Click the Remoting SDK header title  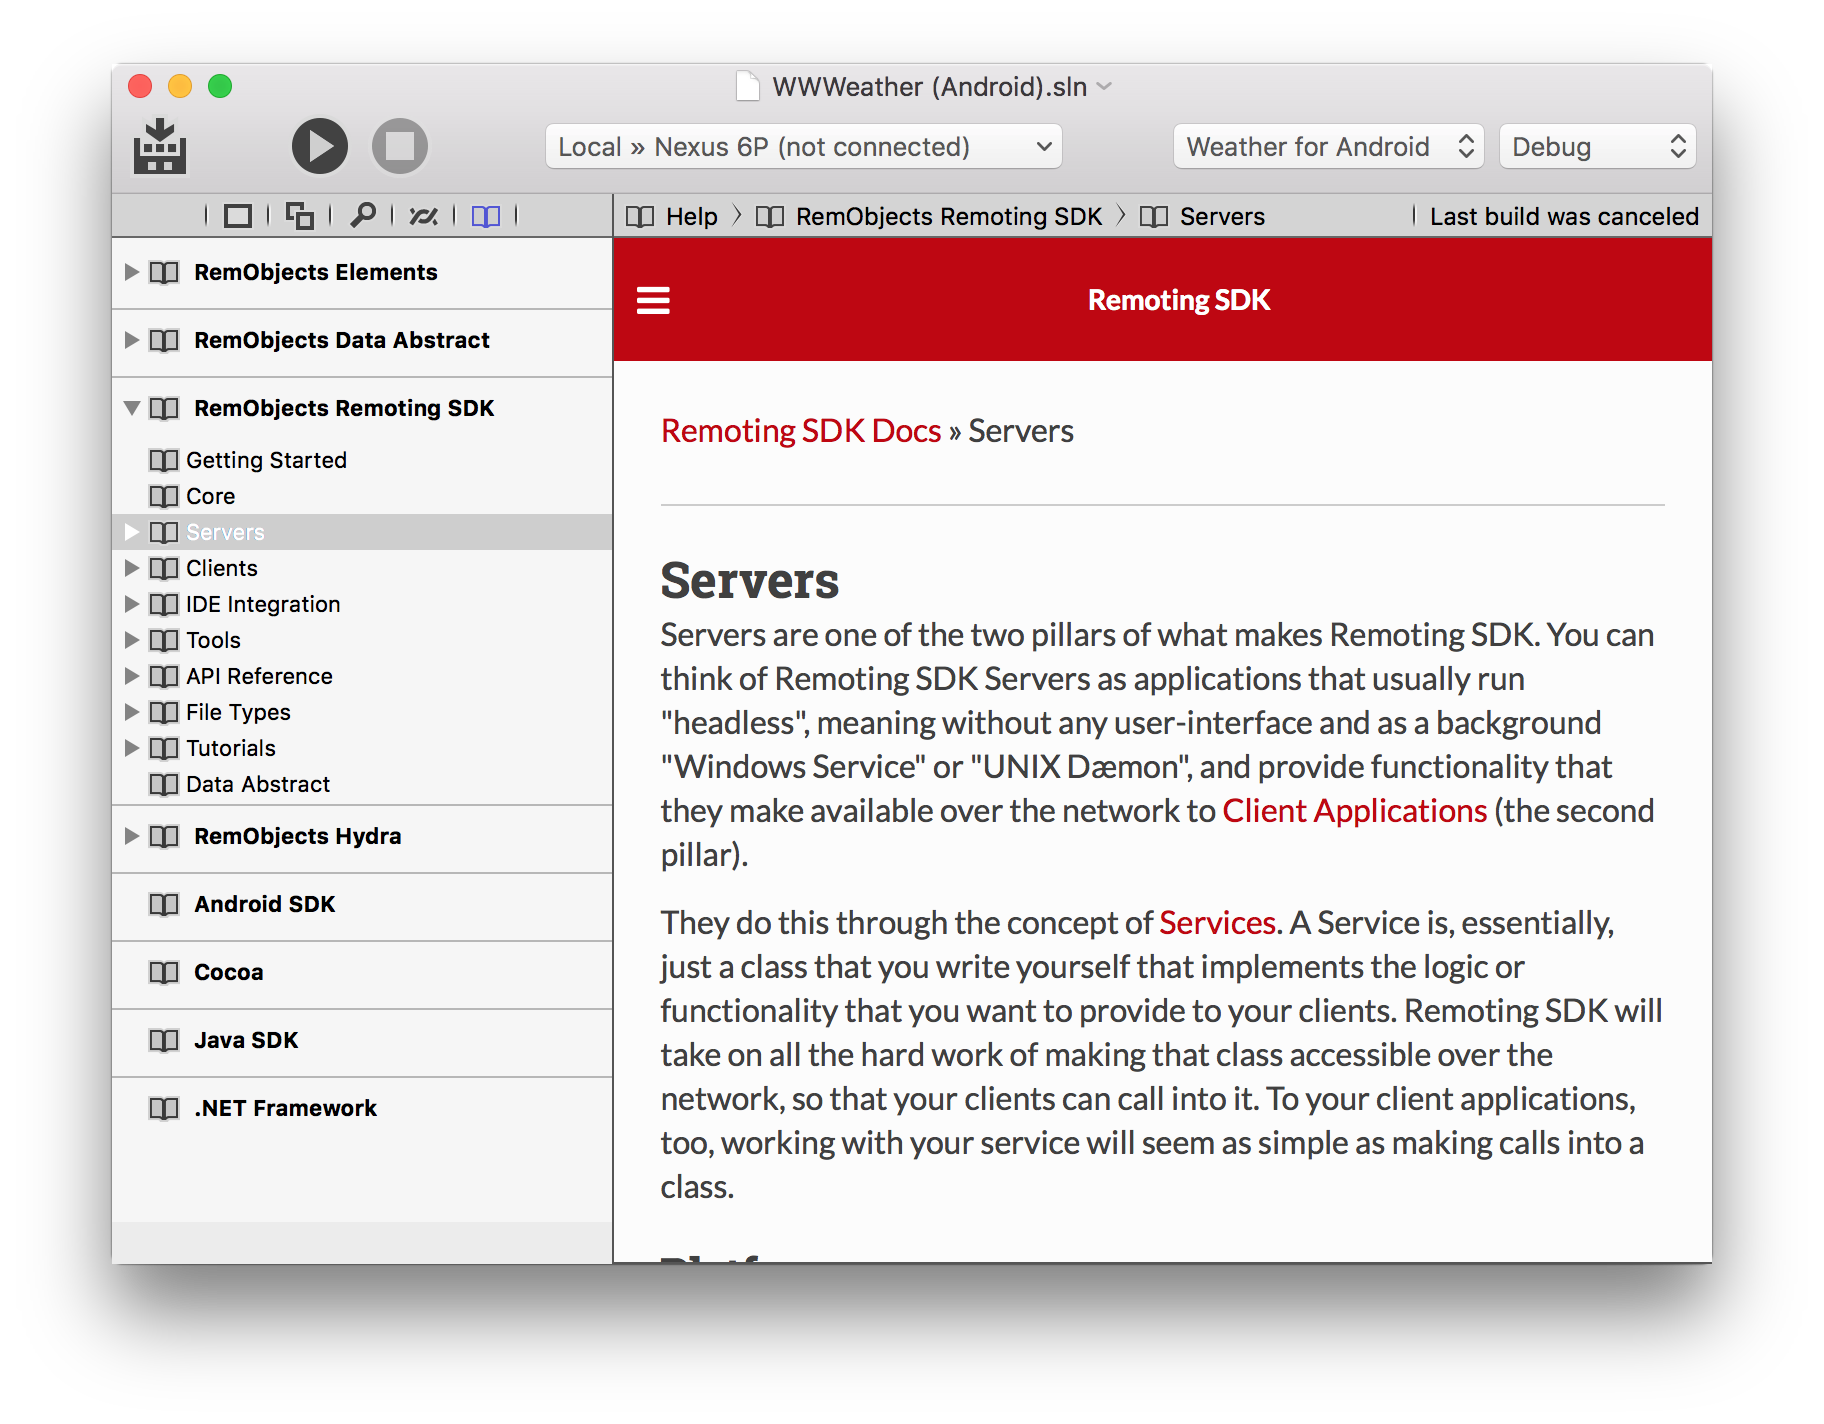1179,300
